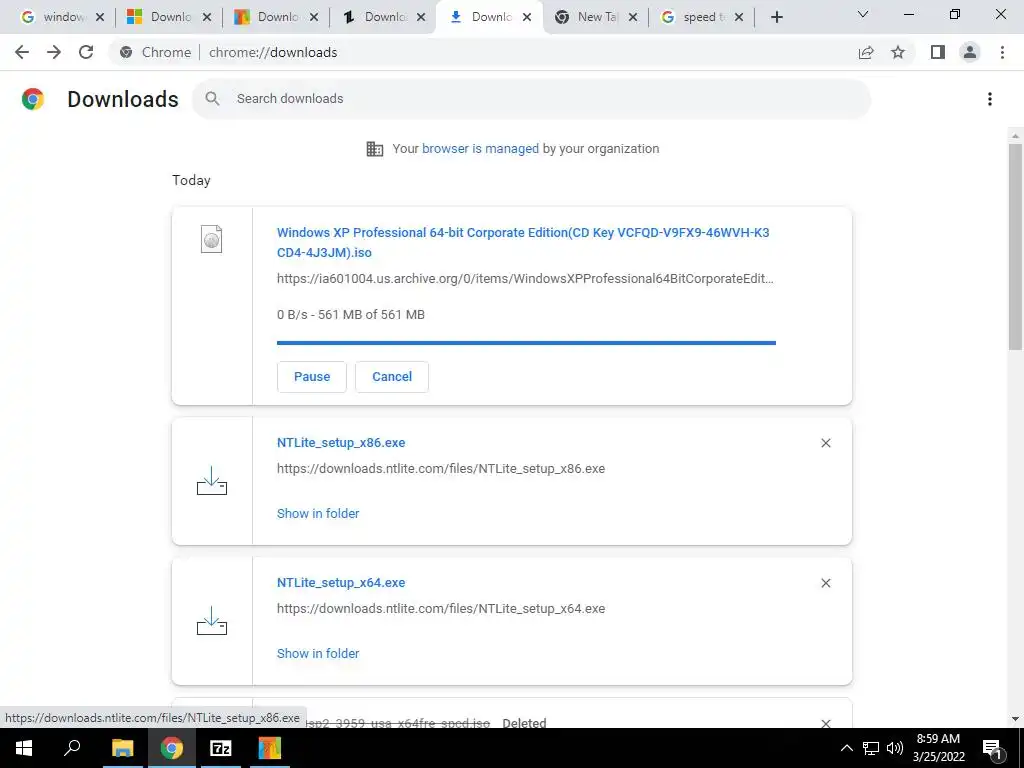Remove the deleted ISO entry from list
1024x768 pixels.
[825, 723]
